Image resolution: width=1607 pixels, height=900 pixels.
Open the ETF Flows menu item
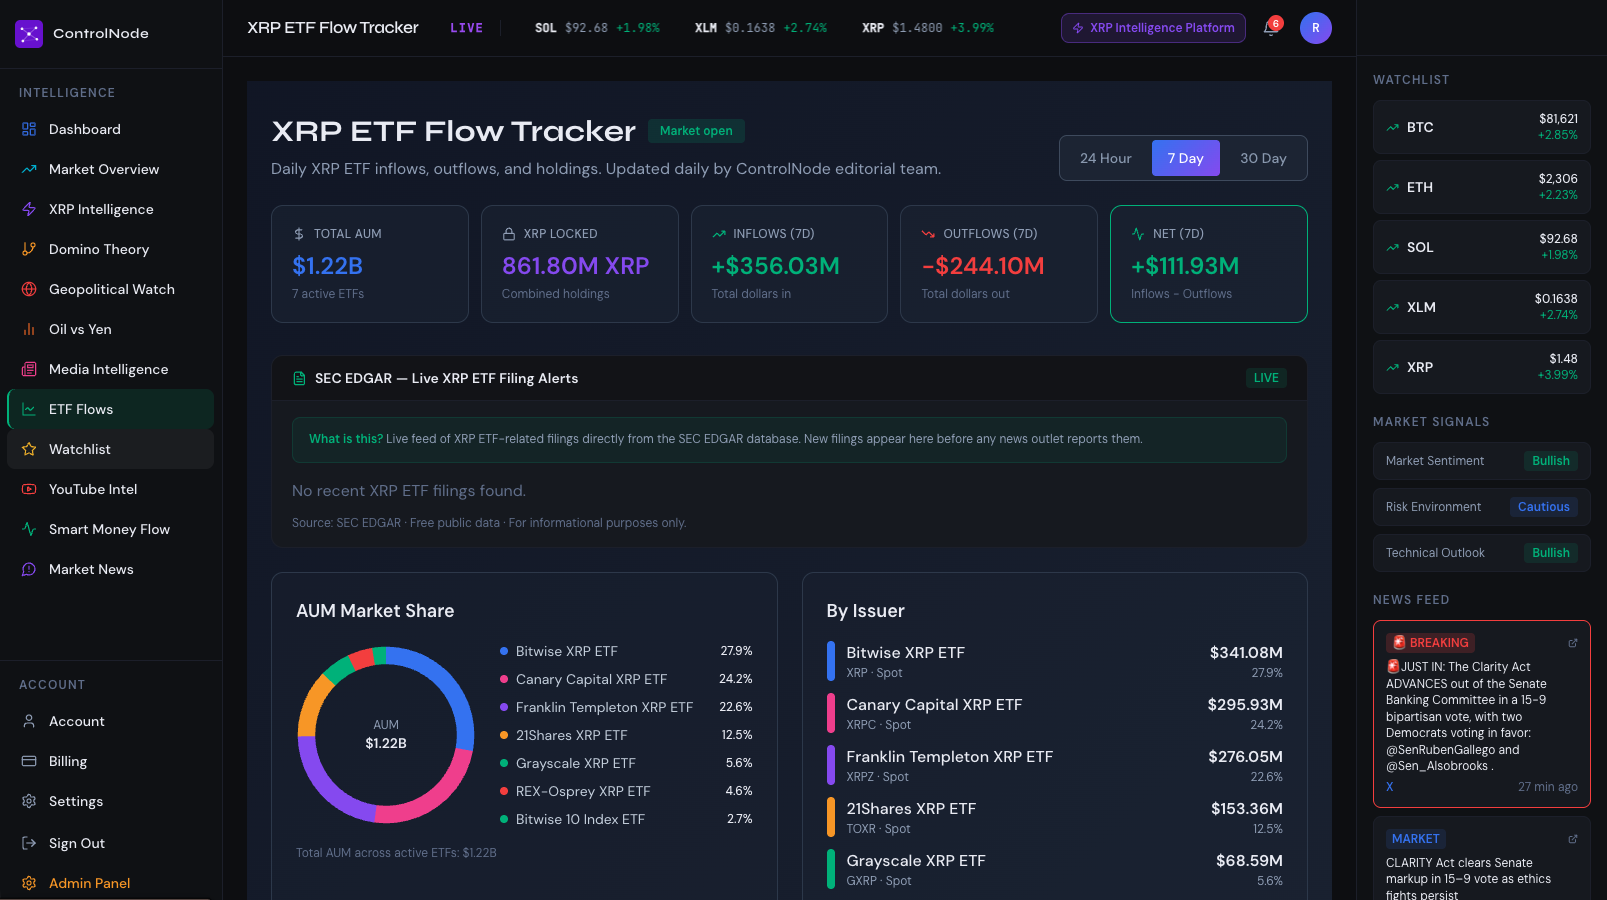tap(111, 409)
